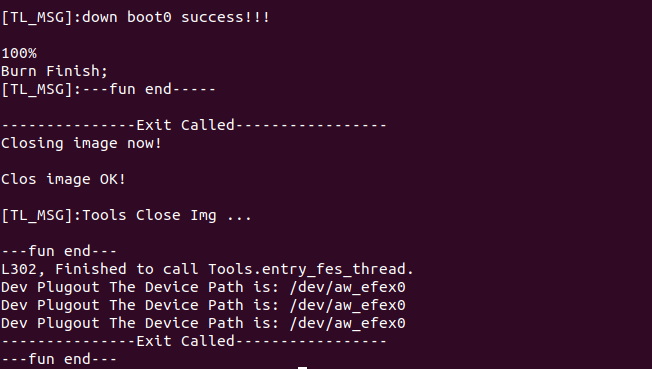Click the 'Tools Close Img ...' message

pyautogui.click(x=167, y=215)
